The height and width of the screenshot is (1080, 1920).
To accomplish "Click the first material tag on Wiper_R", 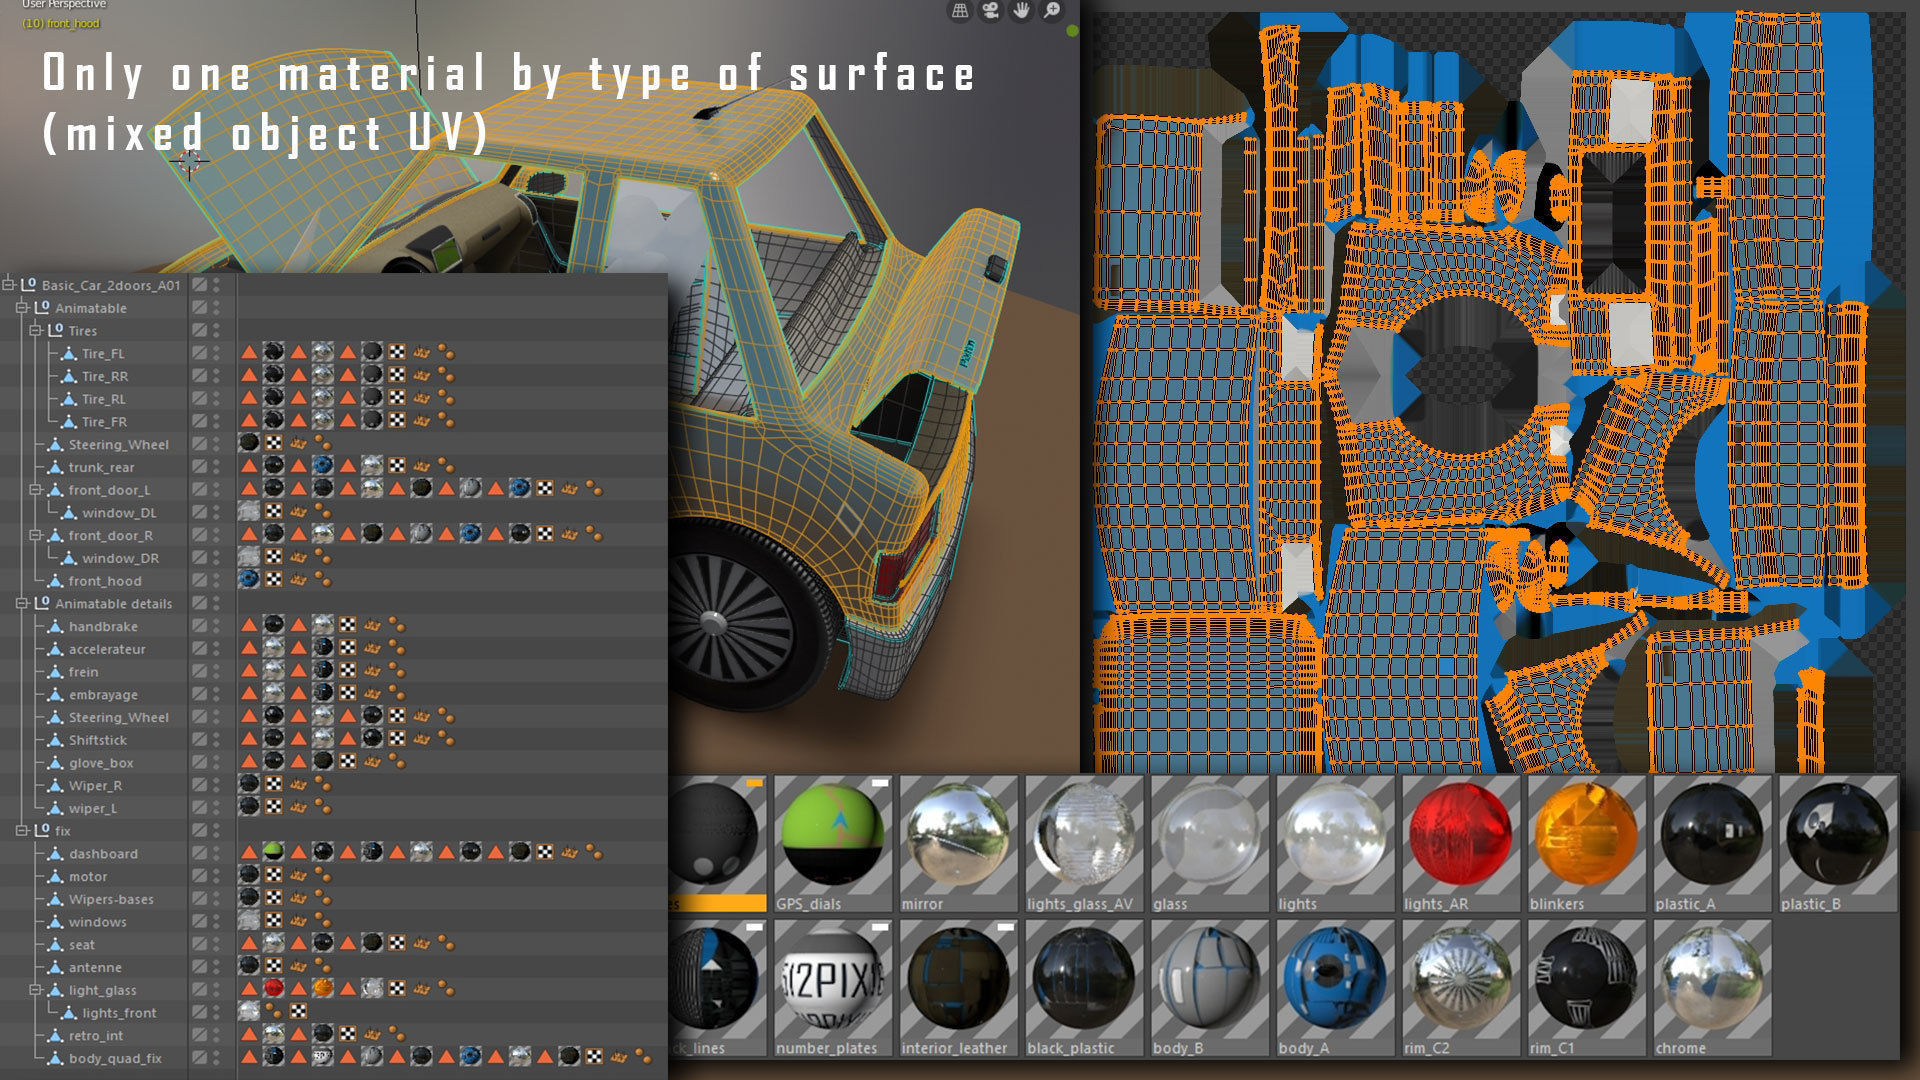I will (249, 784).
